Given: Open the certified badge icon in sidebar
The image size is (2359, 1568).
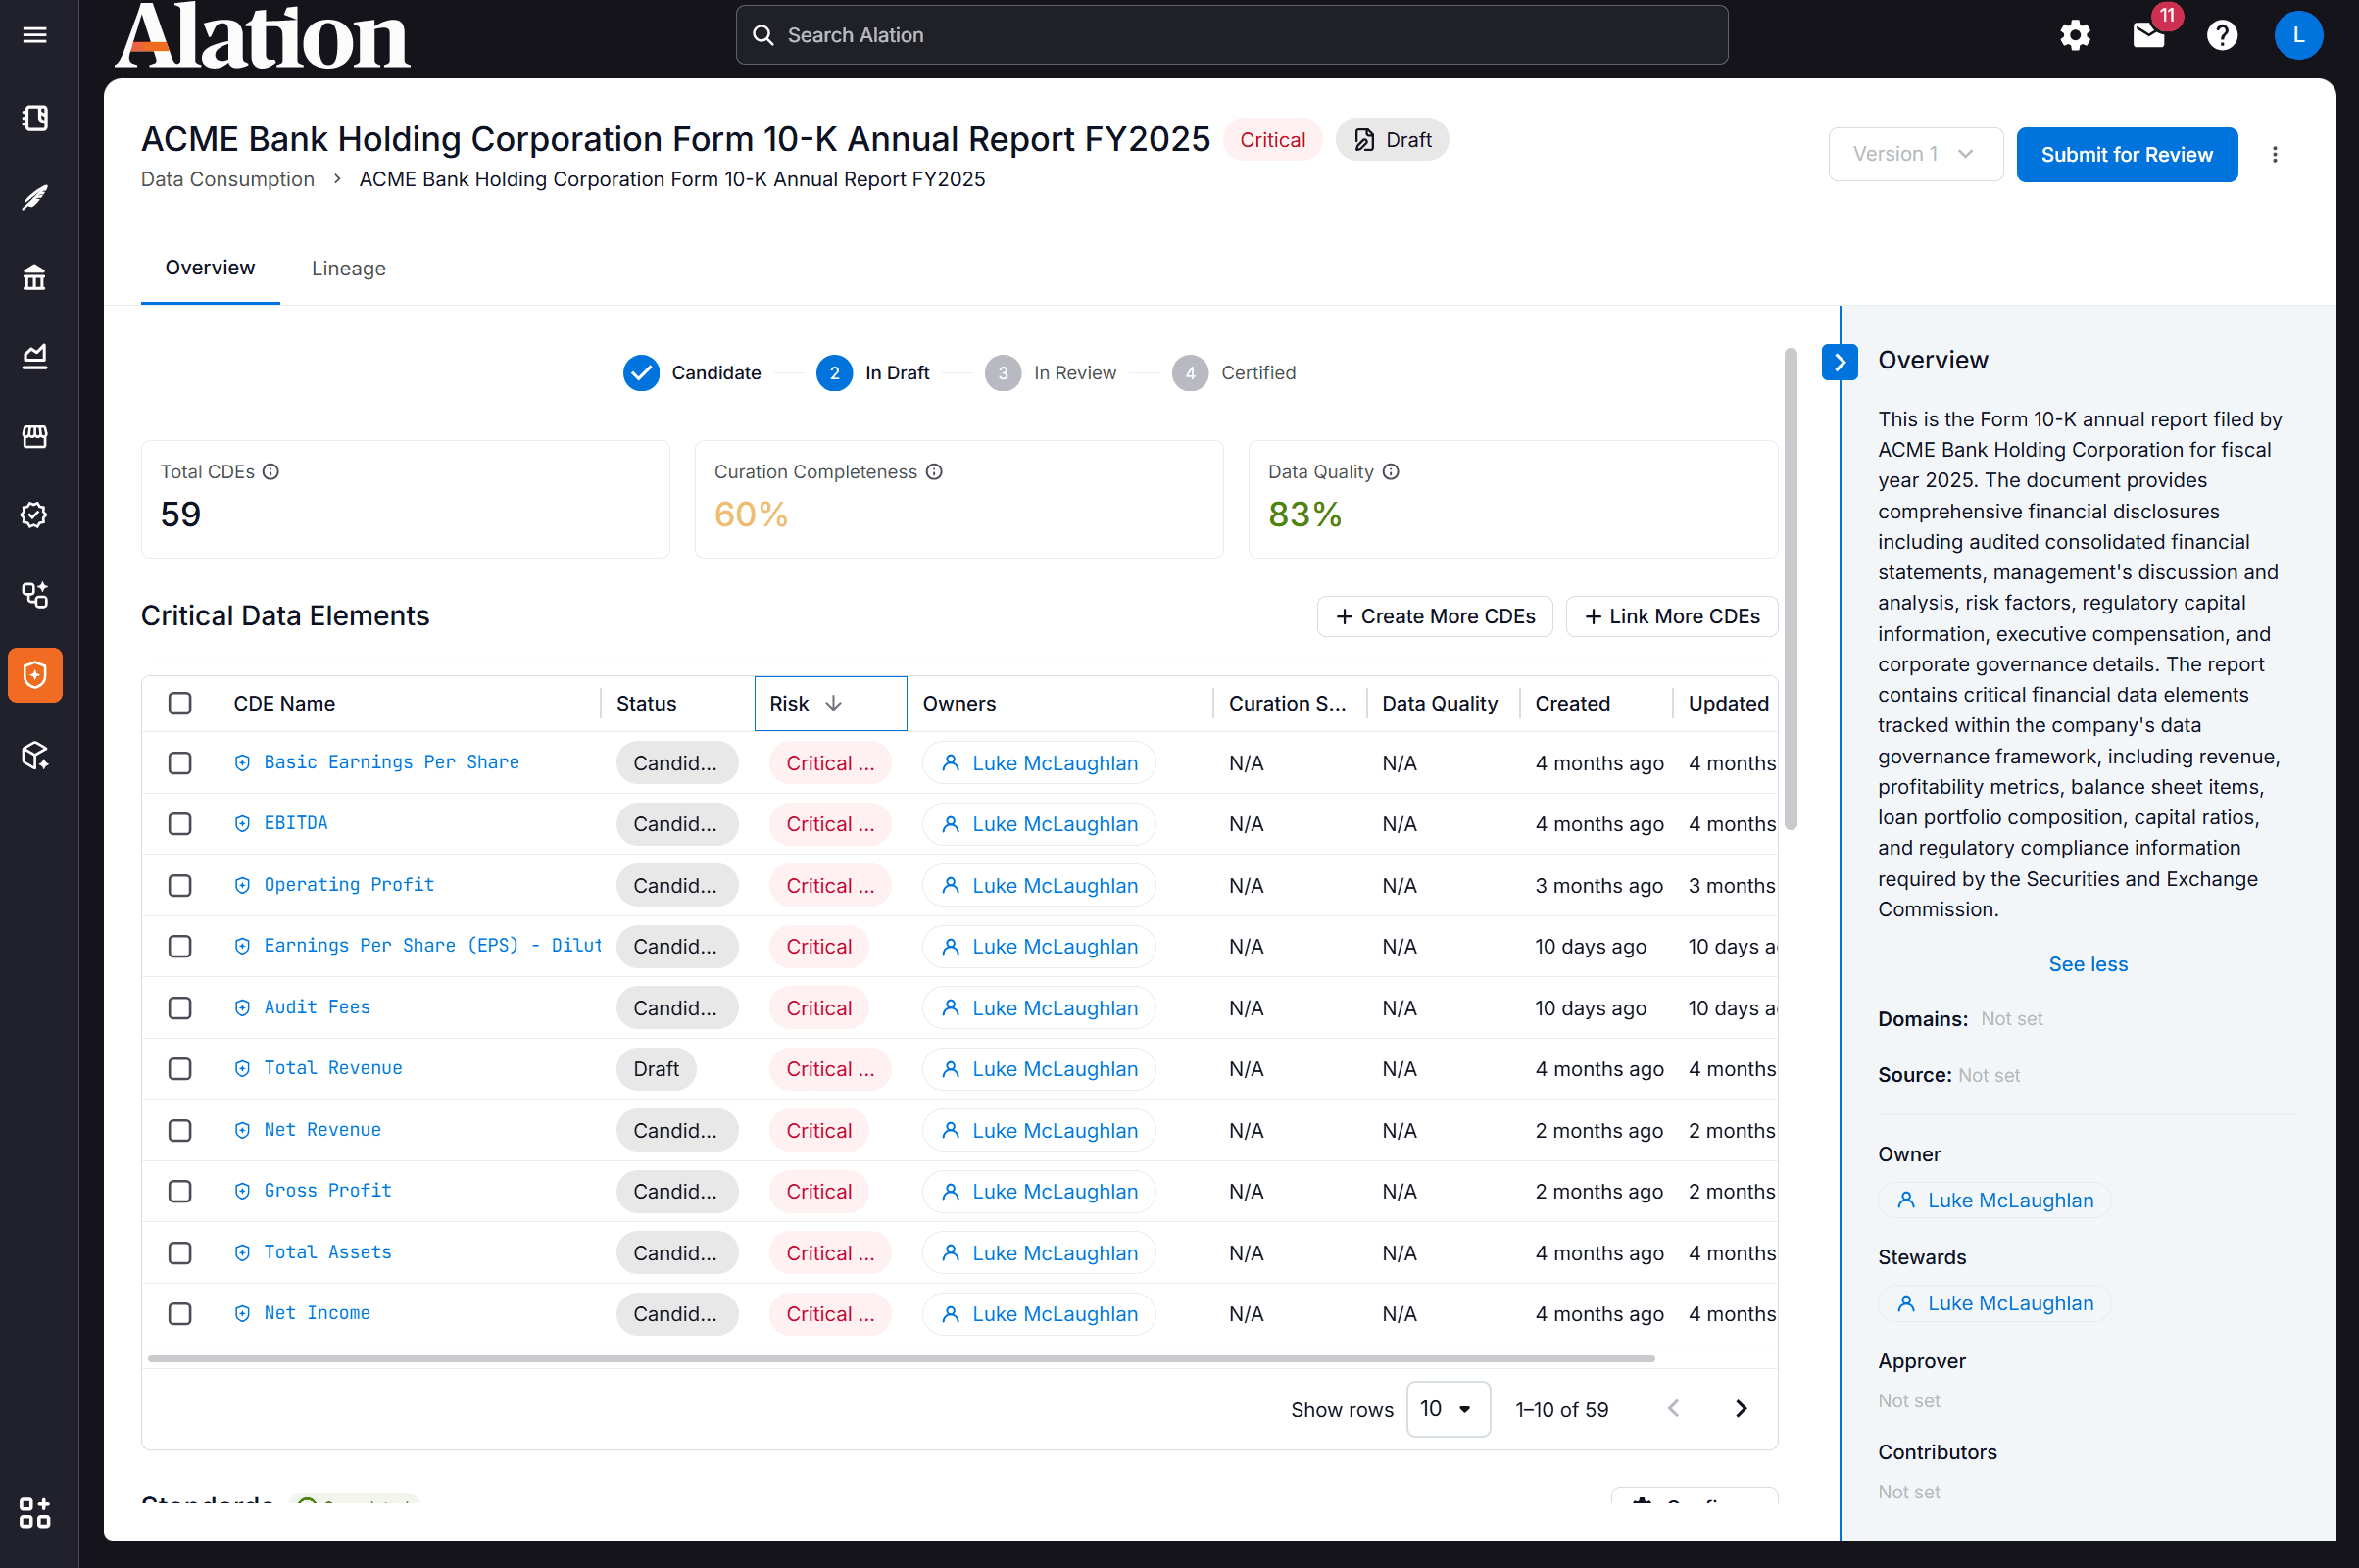Looking at the screenshot, I should point(35,515).
